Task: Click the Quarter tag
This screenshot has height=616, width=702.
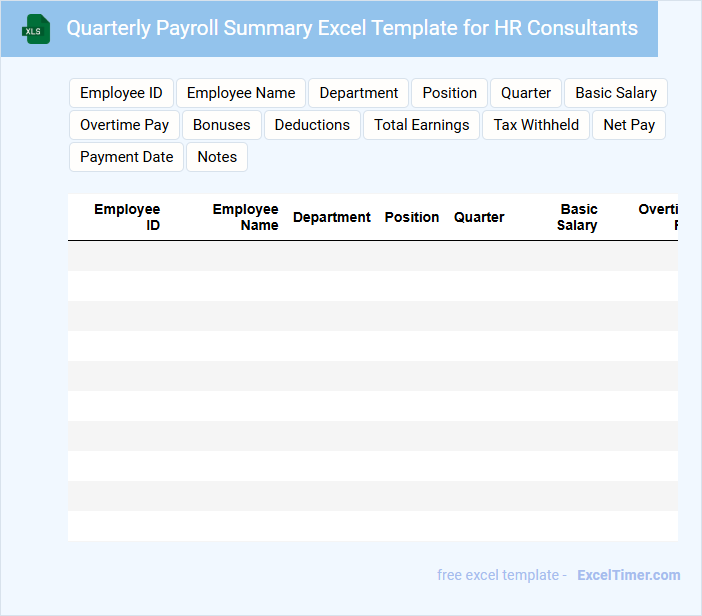Action: point(526,93)
